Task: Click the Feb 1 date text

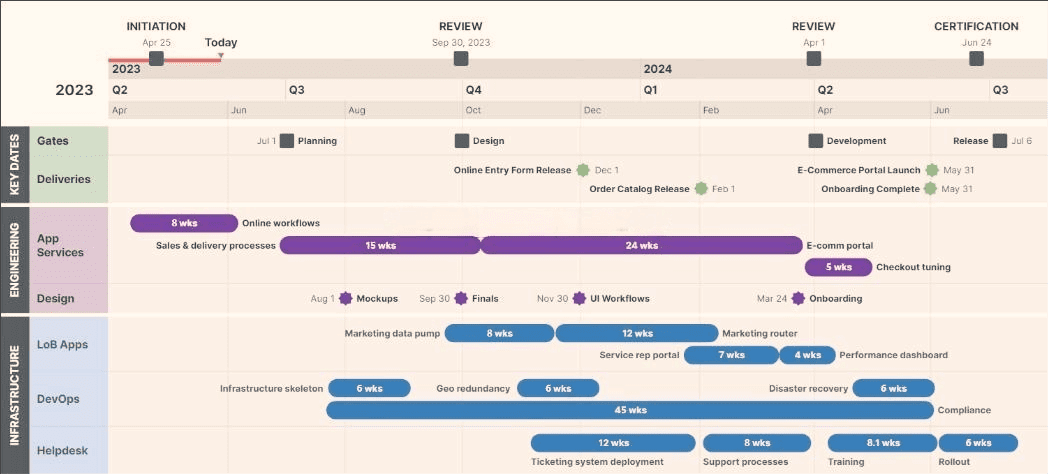Action: pos(724,189)
